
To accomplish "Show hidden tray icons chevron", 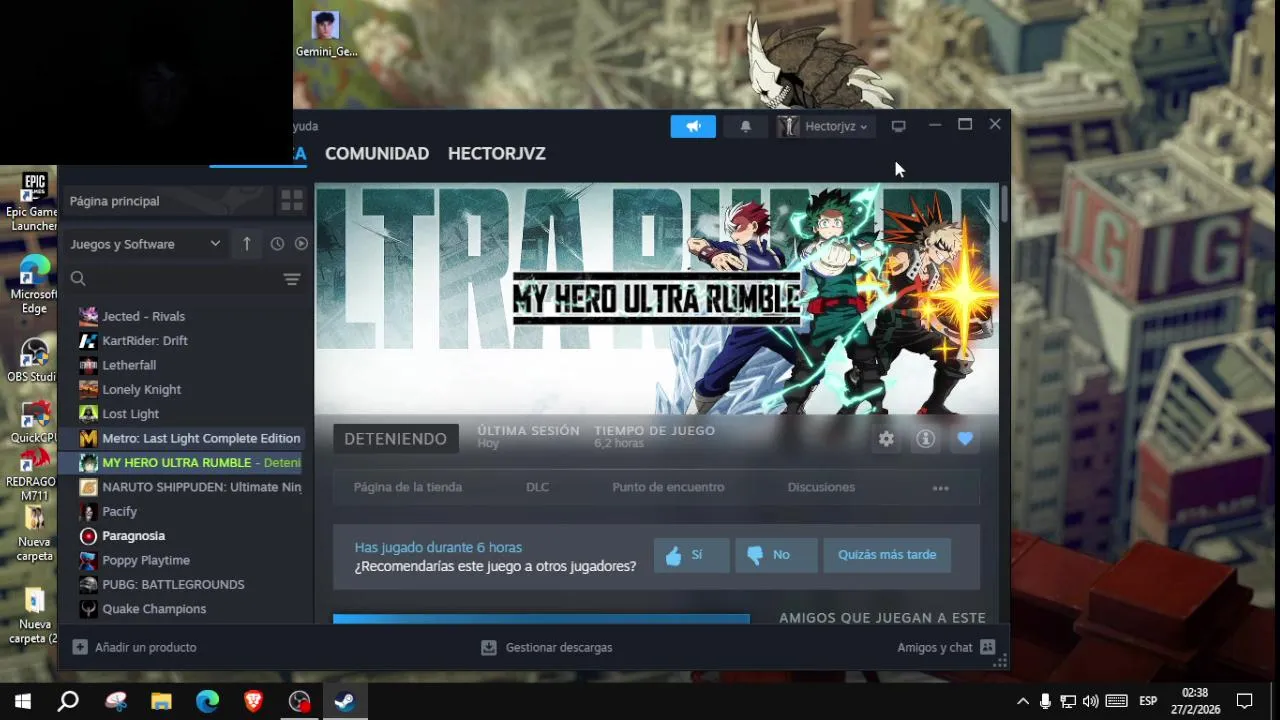I will 1022,702.
